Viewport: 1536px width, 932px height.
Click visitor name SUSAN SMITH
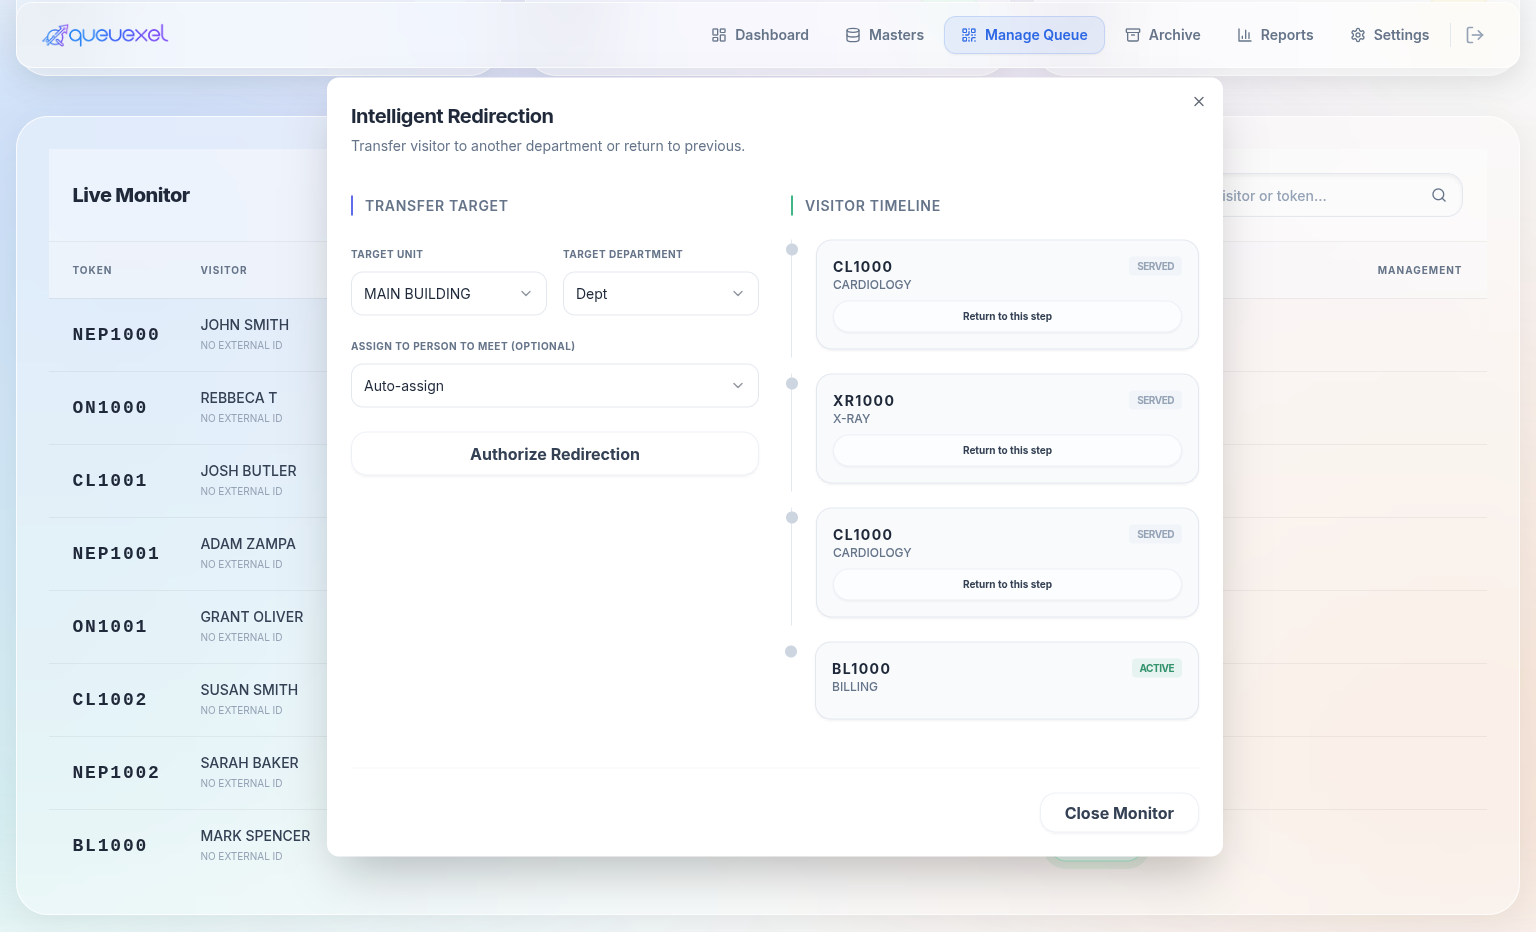pos(249,690)
